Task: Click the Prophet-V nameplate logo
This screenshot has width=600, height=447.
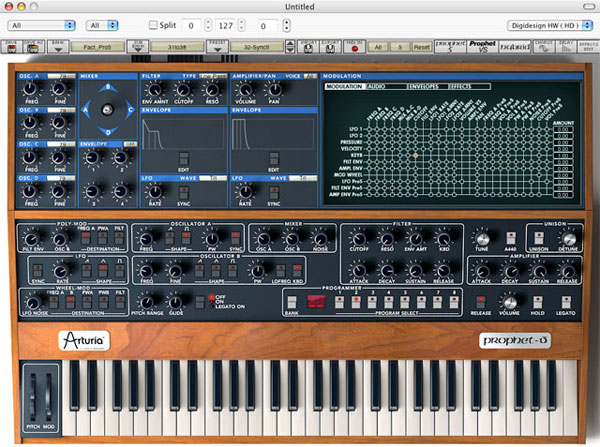Action: tap(515, 340)
